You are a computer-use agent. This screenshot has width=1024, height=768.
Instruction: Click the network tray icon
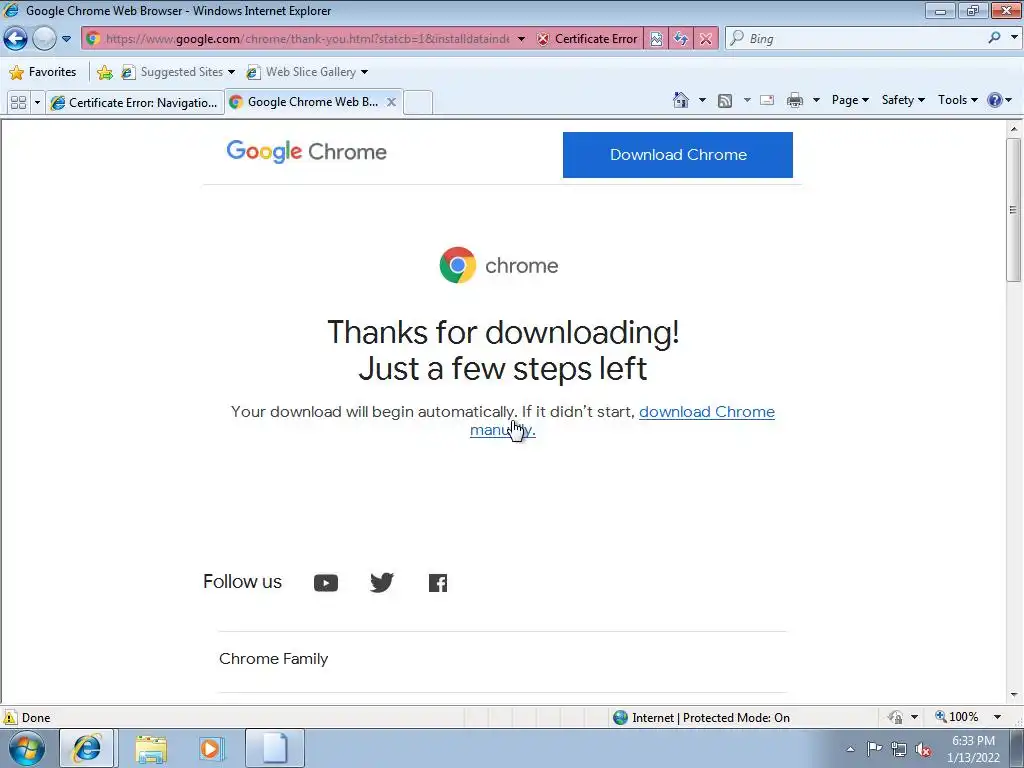coord(899,750)
